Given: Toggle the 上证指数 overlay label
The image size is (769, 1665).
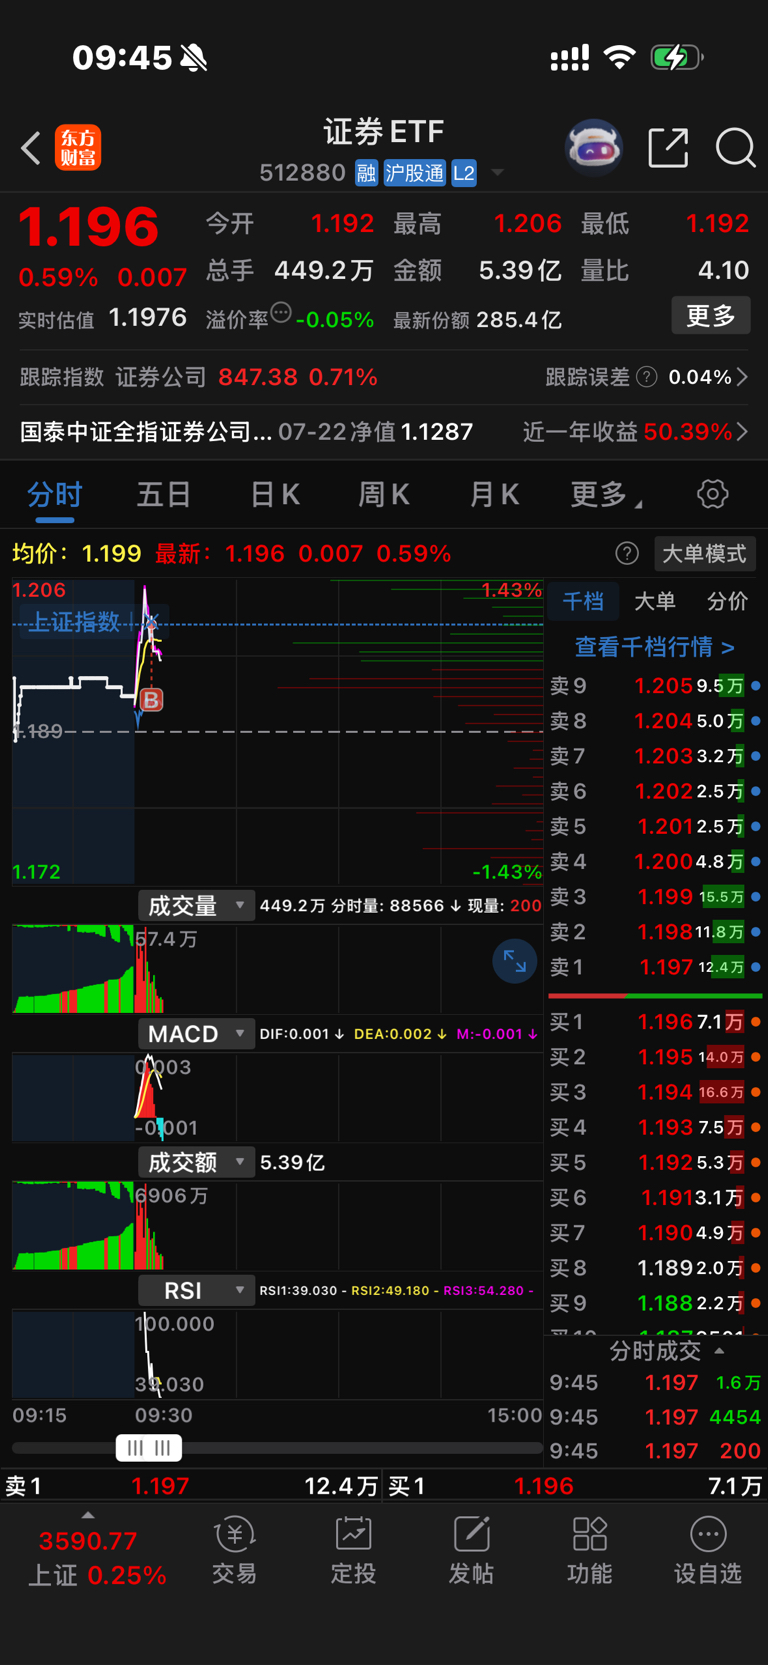Looking at the screenshot, I should (74, 622).
